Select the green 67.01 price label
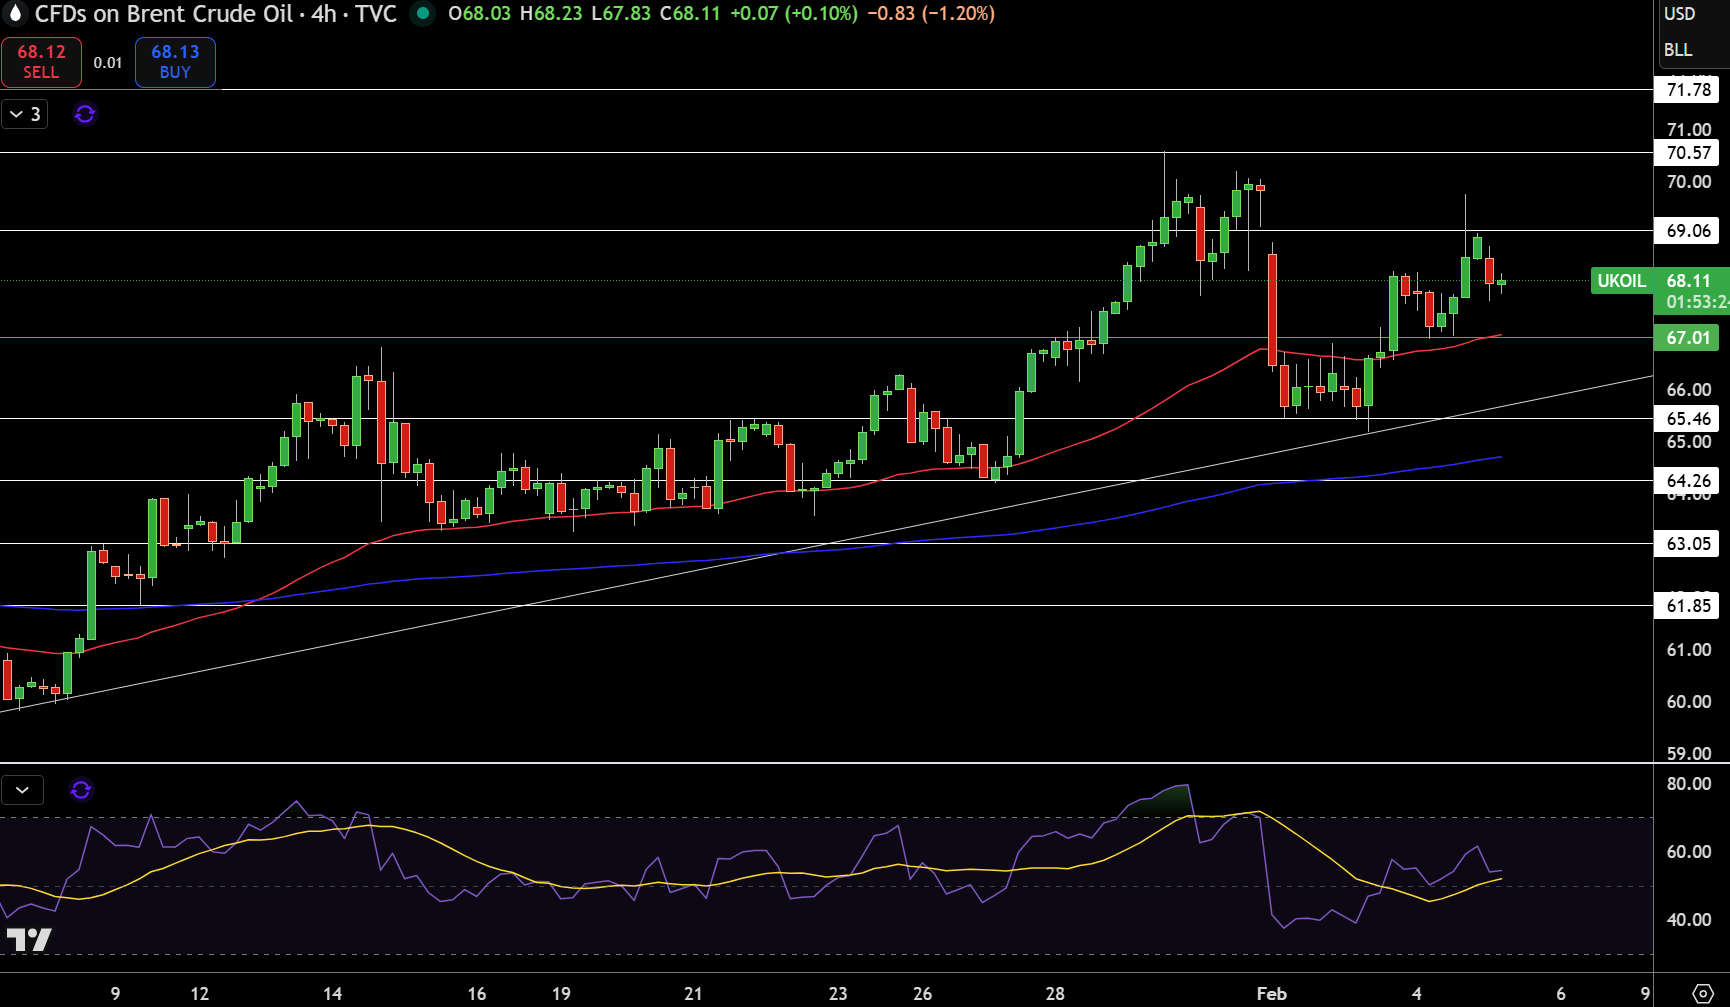Screen dimensions: 1730x1007 [x=1688, y=338]
